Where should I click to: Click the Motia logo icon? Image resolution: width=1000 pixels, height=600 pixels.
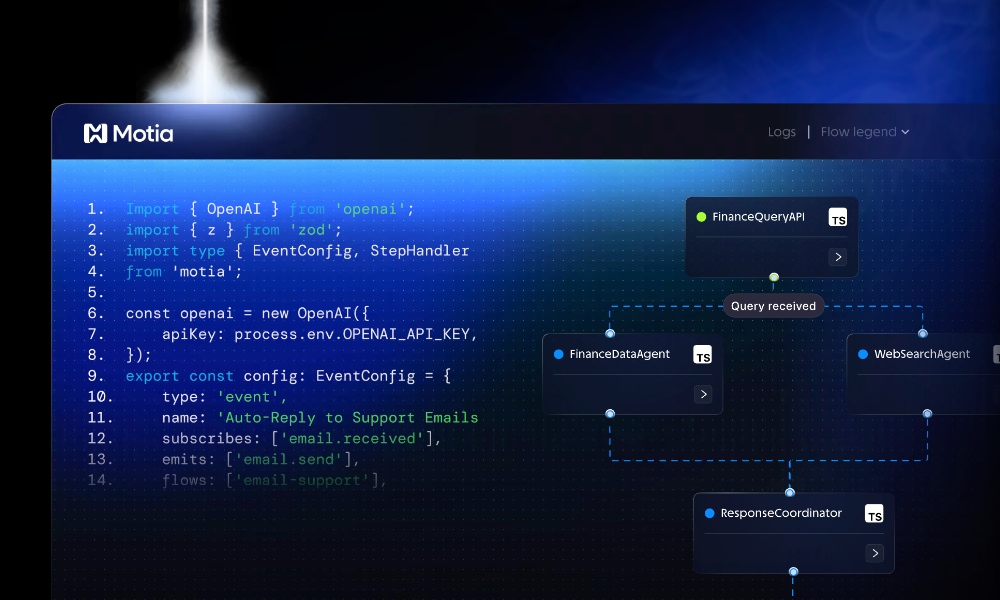click(95, 131)
